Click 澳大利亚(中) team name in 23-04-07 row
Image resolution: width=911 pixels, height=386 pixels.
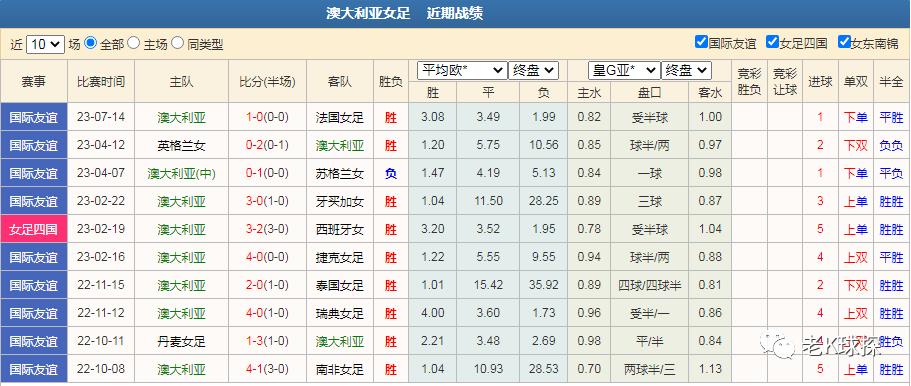[181, 173]
